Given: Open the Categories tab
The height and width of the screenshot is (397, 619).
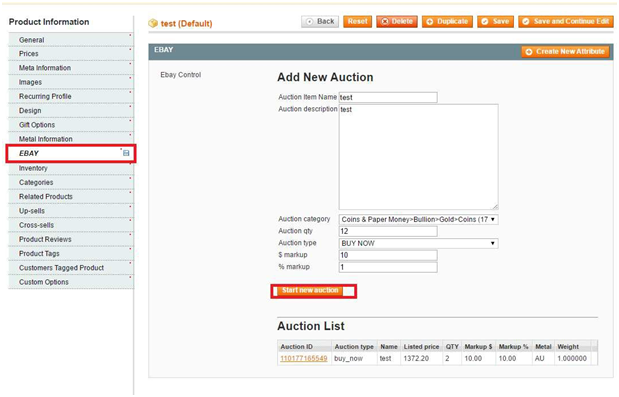Looking at the screenshot, I should (71, 182).
